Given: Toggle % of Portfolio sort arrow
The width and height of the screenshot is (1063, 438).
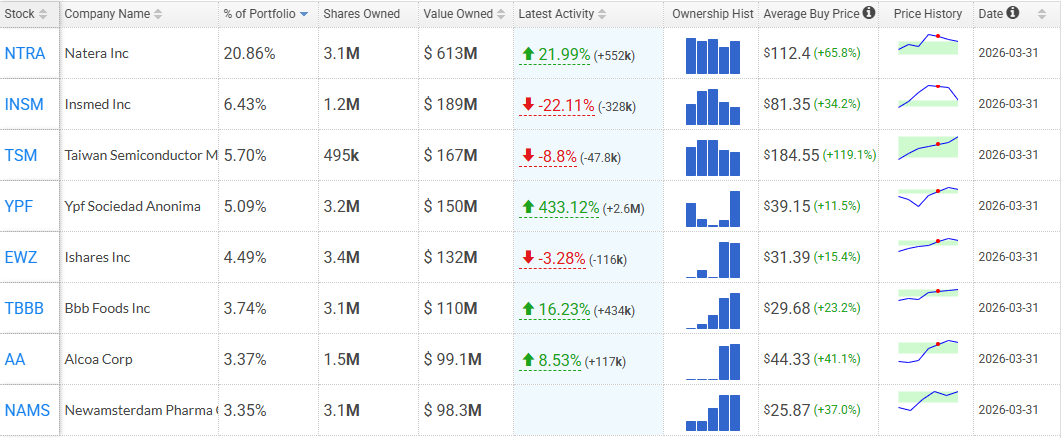Looking at the screenshot, I should coord(304,14).
